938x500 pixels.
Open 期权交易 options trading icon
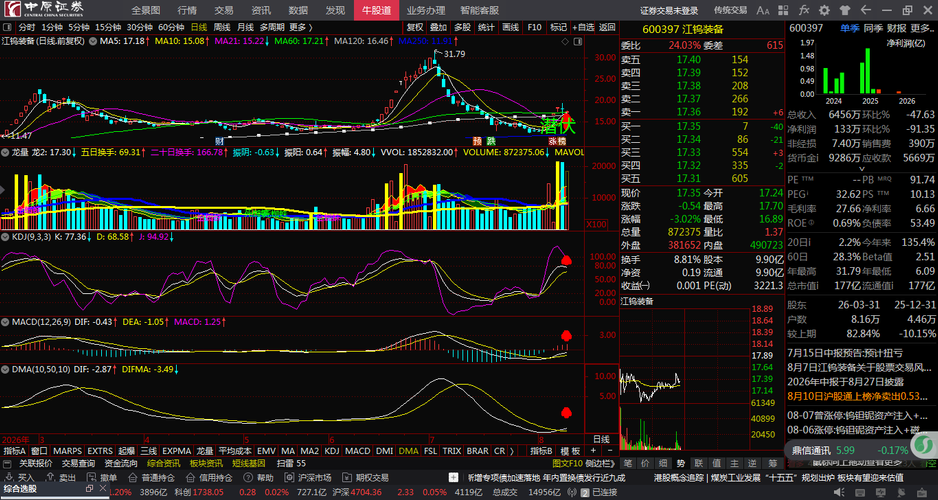click(345, 478)
